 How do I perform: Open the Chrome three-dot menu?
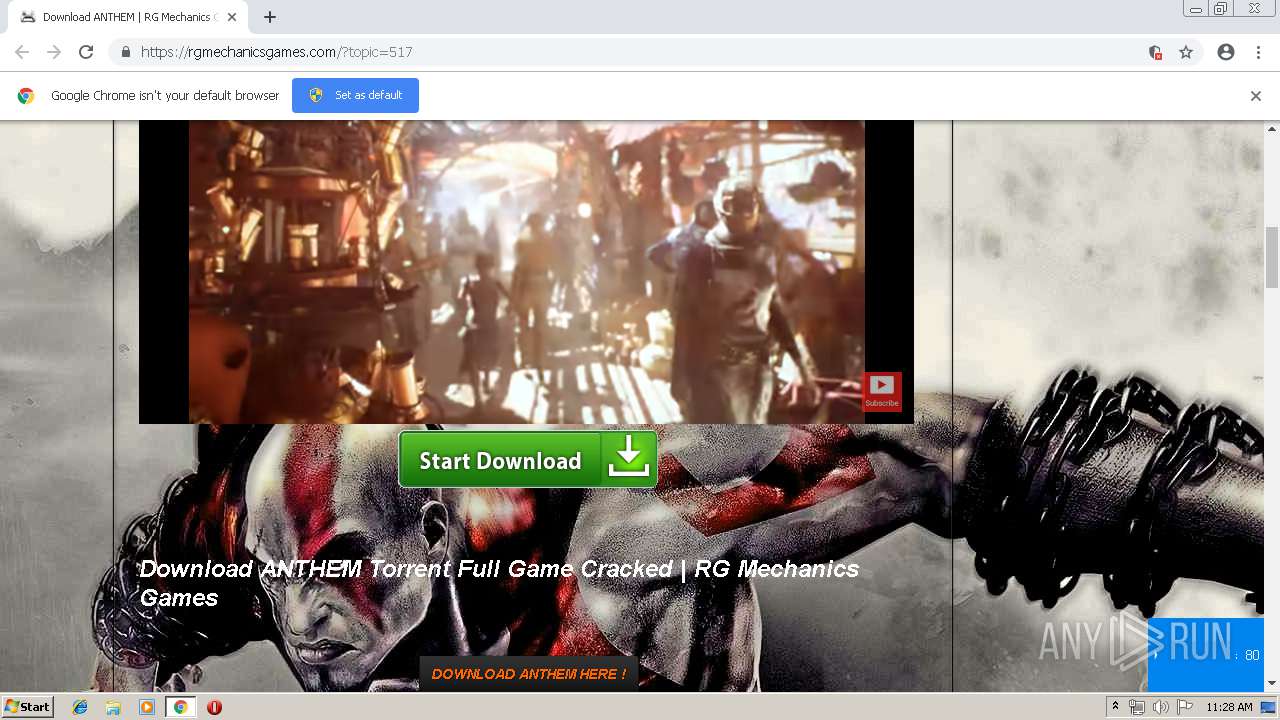[1258, 52]
